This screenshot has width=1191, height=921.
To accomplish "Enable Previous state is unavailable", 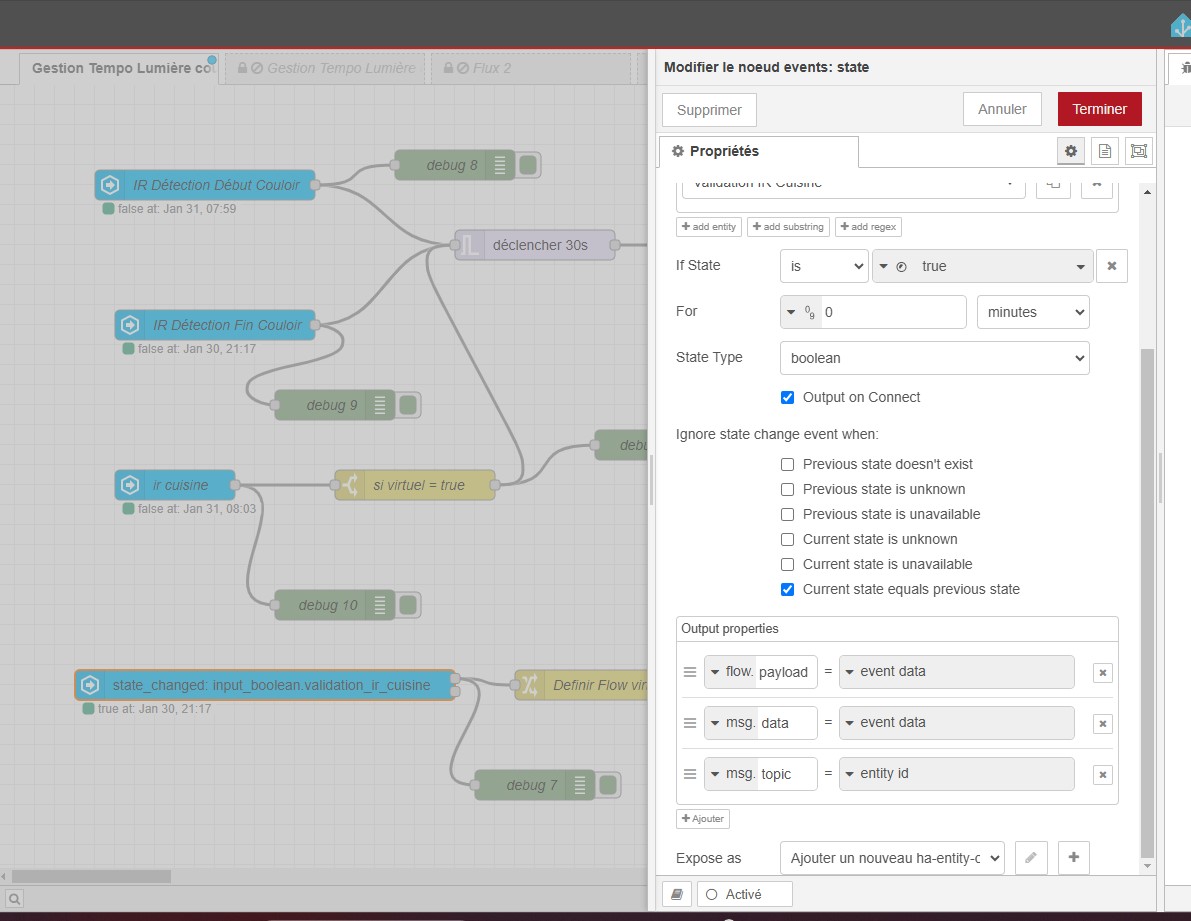I will click(788, 514).
